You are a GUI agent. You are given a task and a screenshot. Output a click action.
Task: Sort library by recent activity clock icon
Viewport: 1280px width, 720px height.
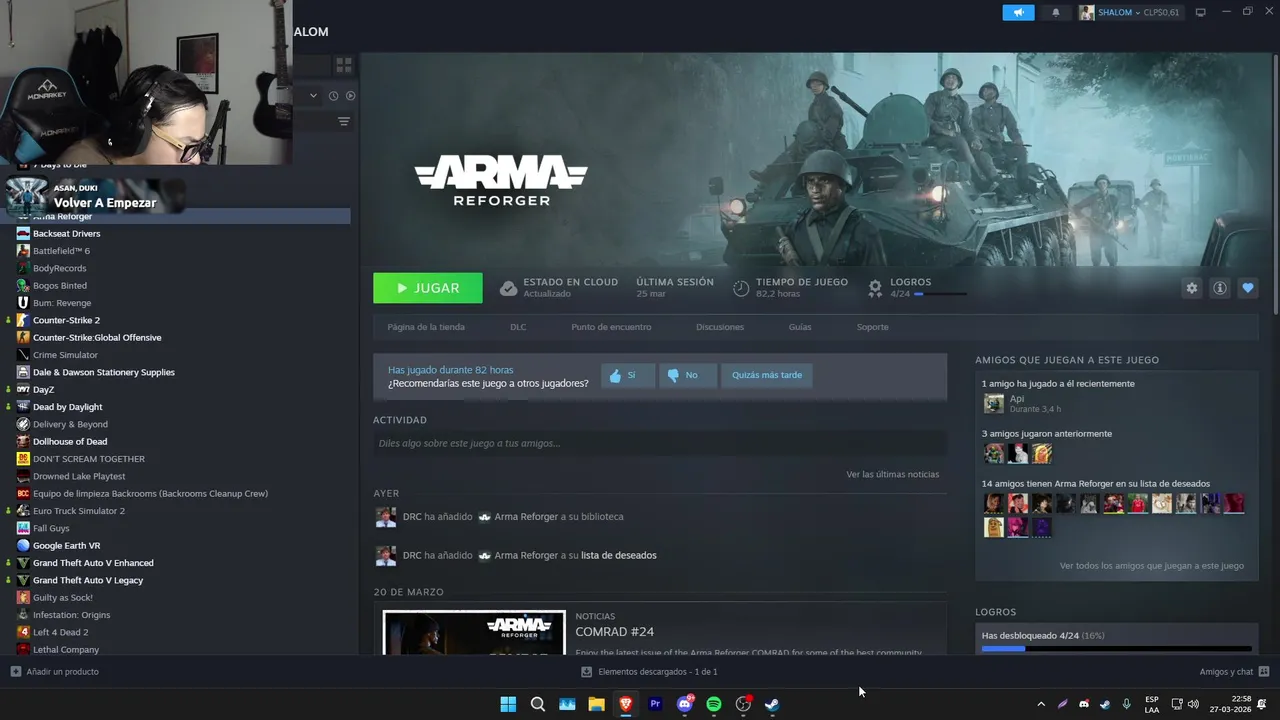tap(334, 96)
